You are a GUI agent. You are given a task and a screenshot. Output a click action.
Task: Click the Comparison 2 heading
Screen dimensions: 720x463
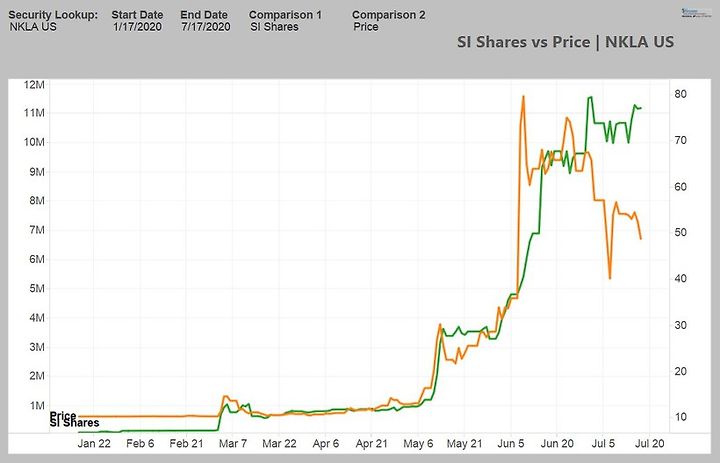(x=388, y=15)
